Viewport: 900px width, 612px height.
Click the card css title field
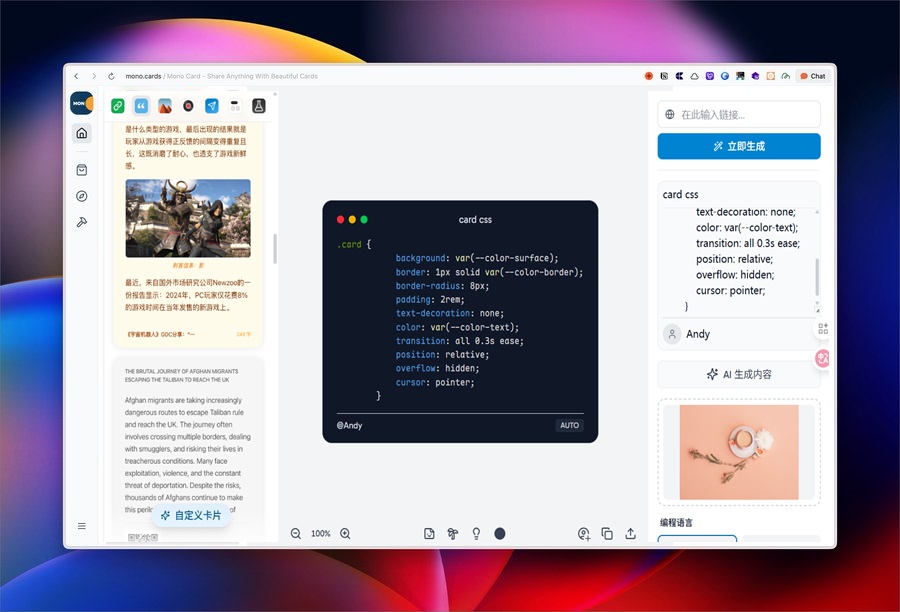[739, 195]
